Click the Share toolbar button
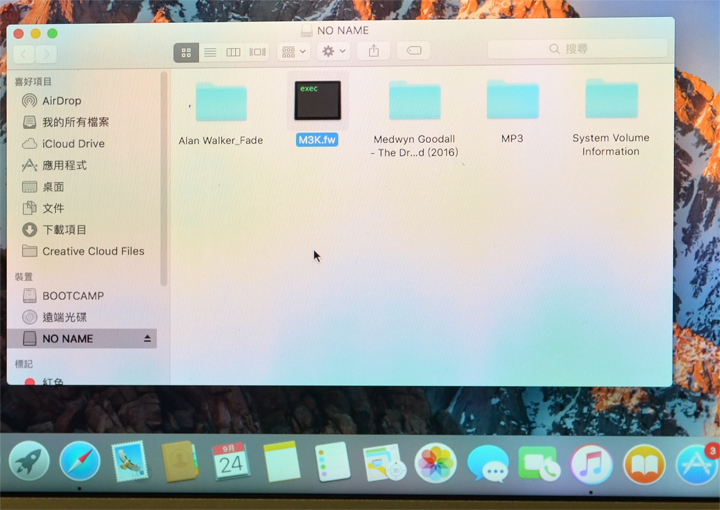 (374, 50)
